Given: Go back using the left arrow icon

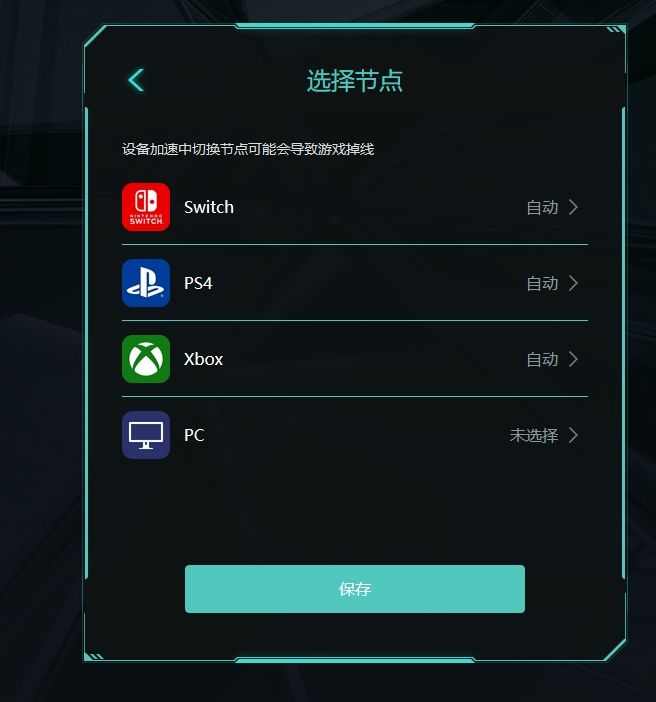Looking at the screenshot, I should 136,80.
